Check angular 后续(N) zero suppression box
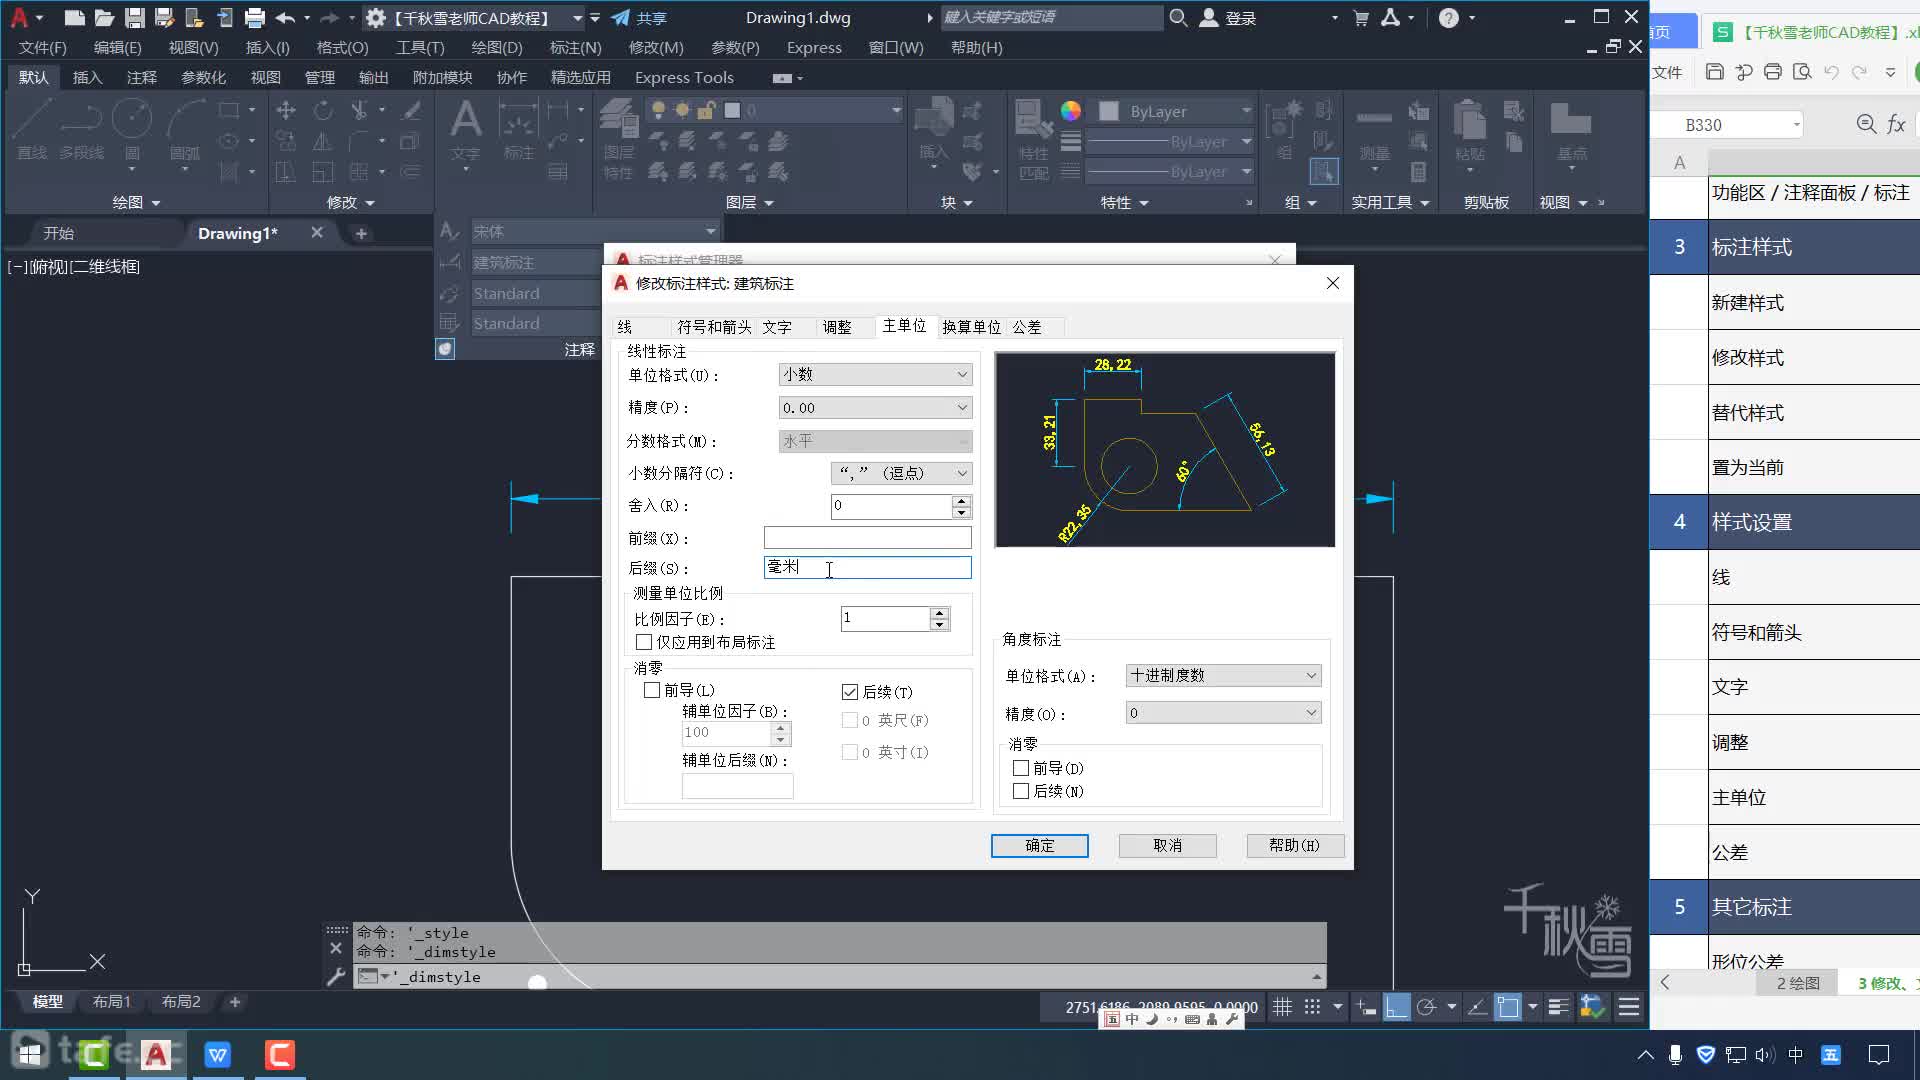 tap(1021, 791)
